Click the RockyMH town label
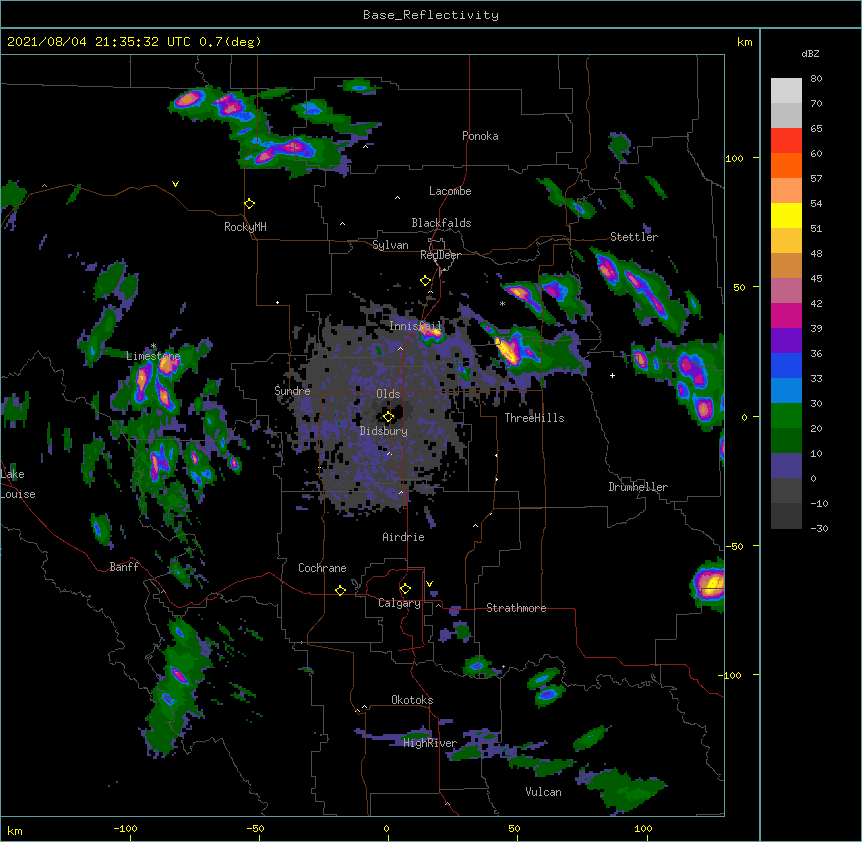Screen dimensions: 862x842 (x=245, y=227)
